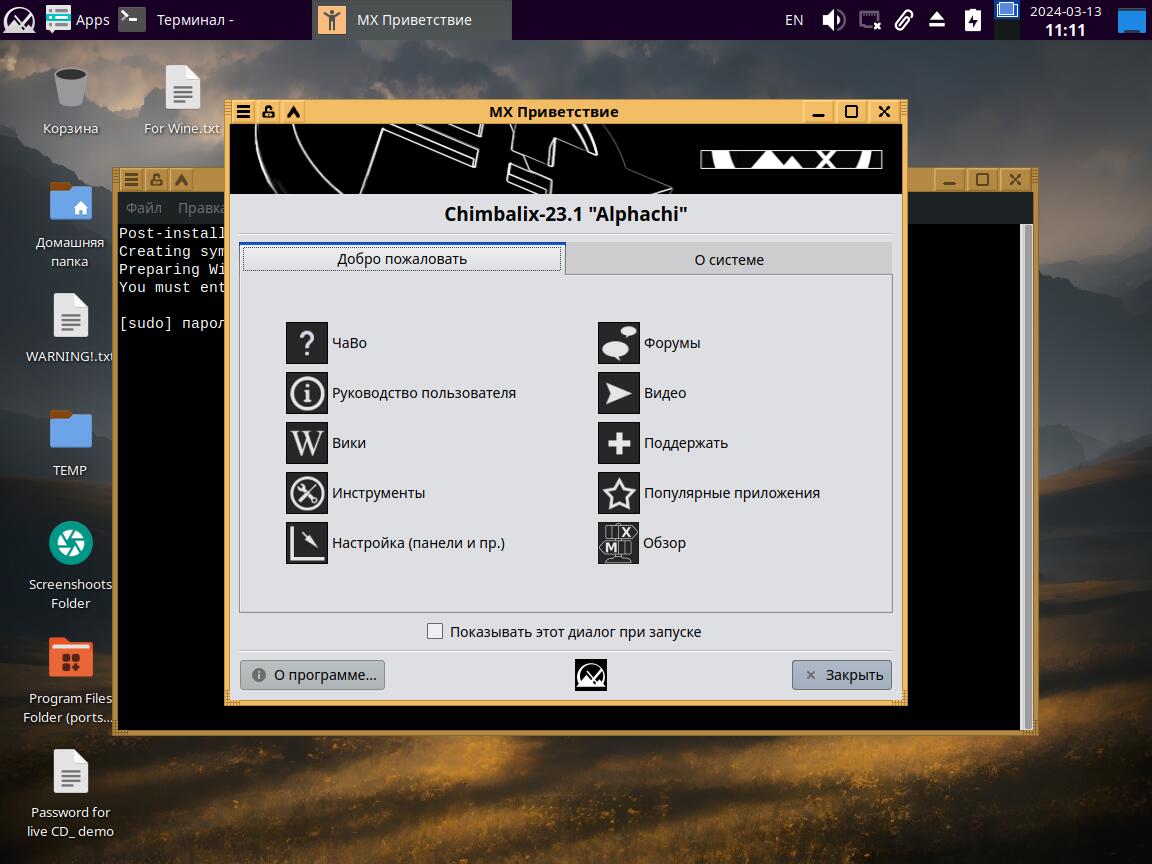
Task: Select the WARNING!.txt desktop file
Action: coord(71,328)
